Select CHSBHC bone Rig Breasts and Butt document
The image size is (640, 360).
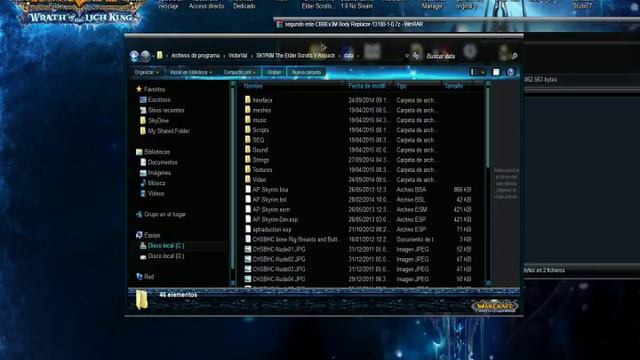pos(296,239)
